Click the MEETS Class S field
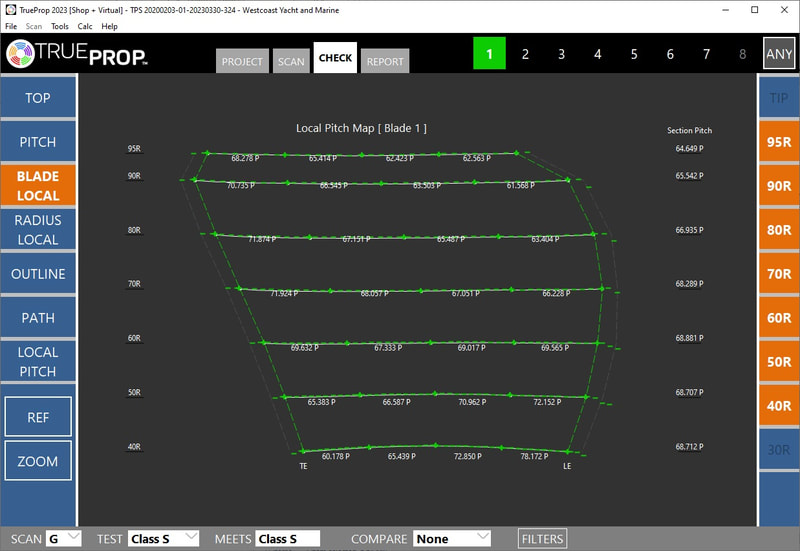 tap(287, 539)
